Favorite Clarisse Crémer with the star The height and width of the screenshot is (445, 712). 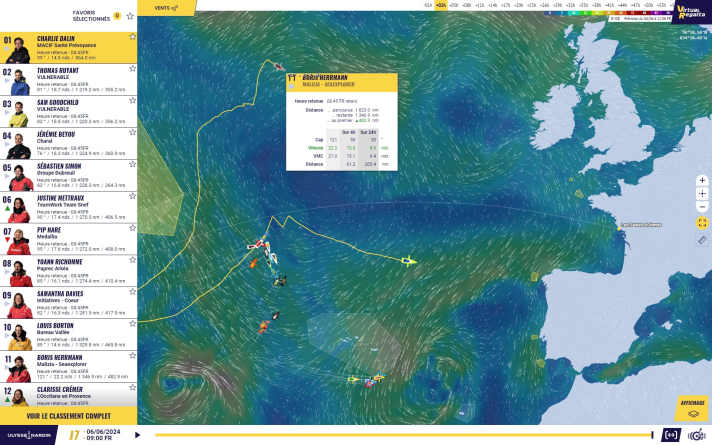[x=132, y=387]
